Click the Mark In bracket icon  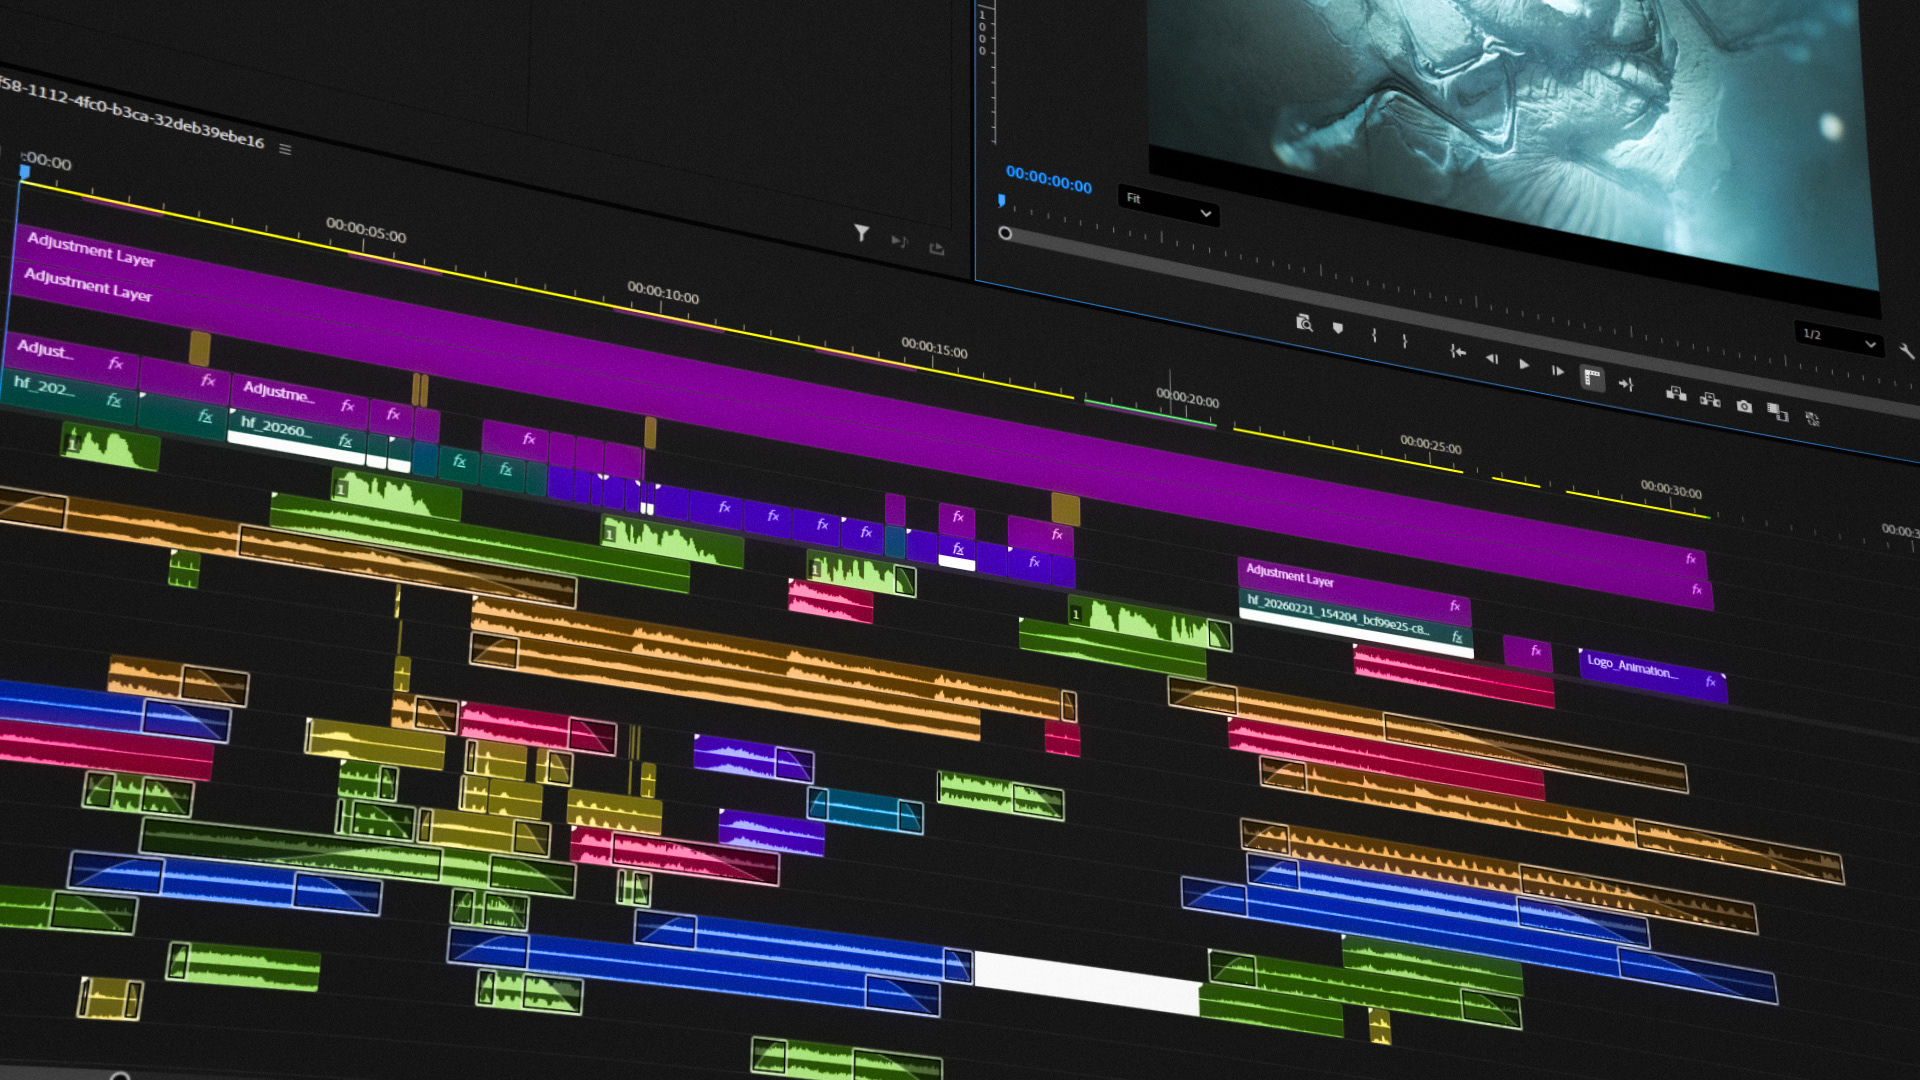tap(1374, 335)
